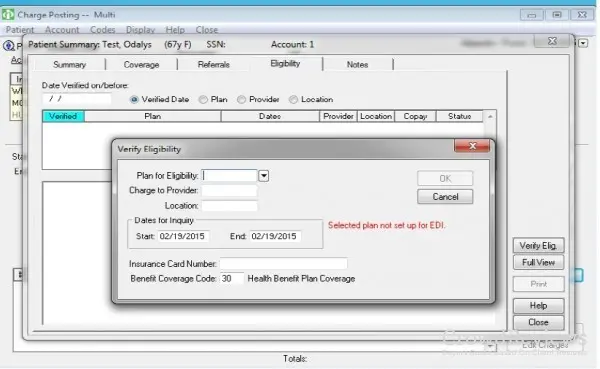Select the Eligibility tab
Viewport: 600px width, 369px height.
click(285, 64)
